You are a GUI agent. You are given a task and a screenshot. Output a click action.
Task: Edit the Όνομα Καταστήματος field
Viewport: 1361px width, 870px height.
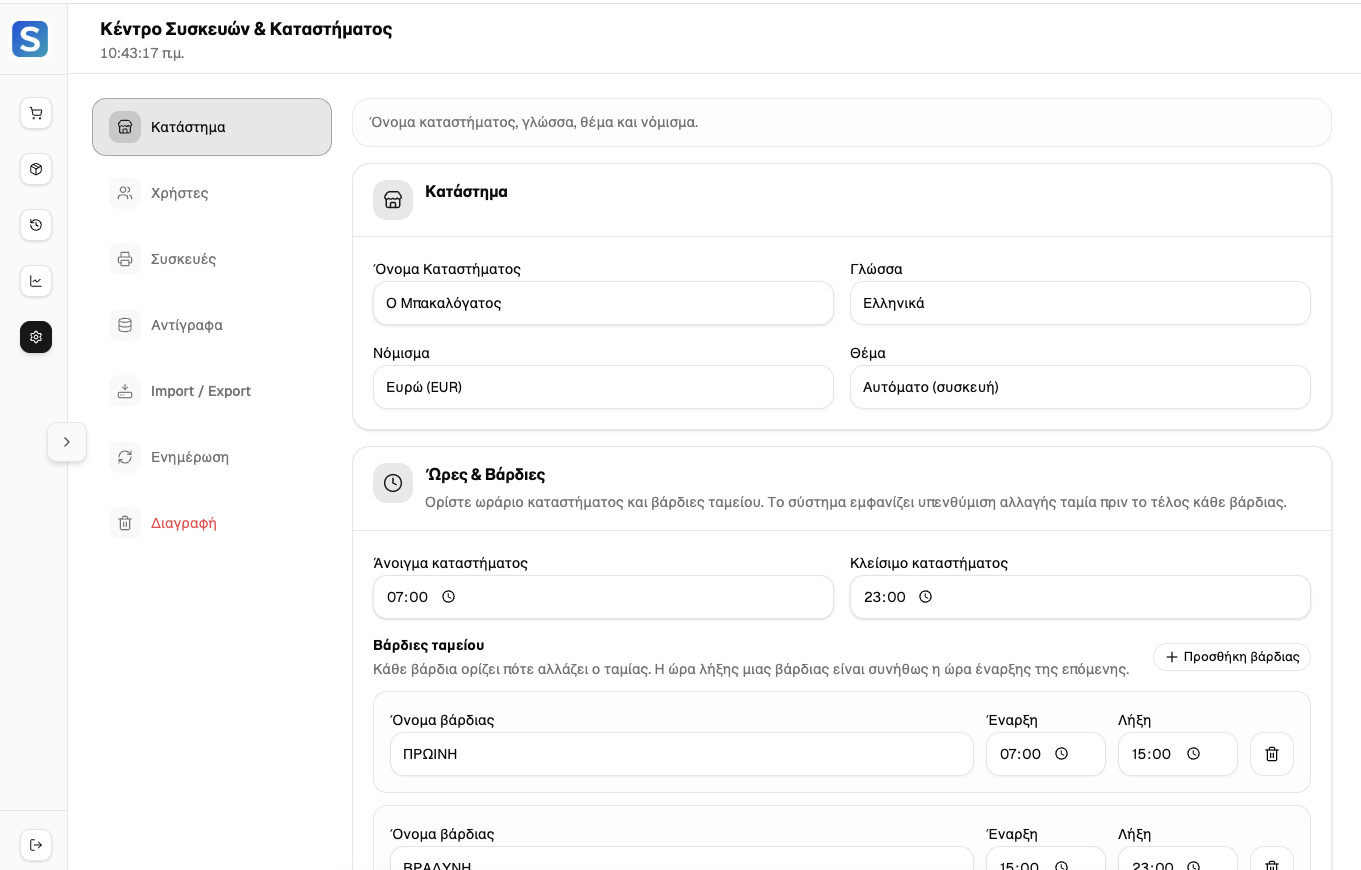click(x=603, y=303)
